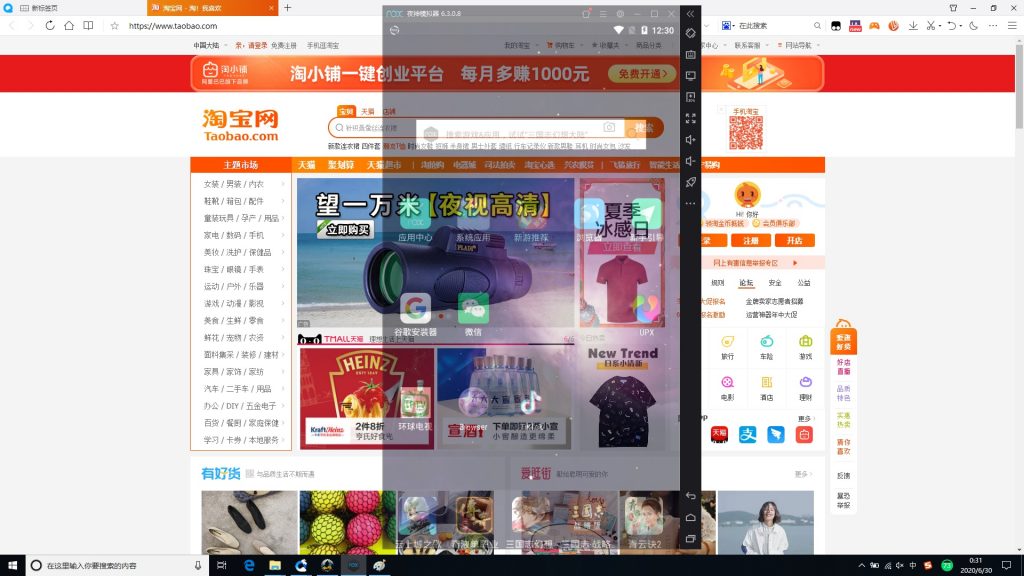Image resolution: width=1024 pixels, height=576 pixels.
Task: Click the Windows Start button
Action: pos(12,565)
